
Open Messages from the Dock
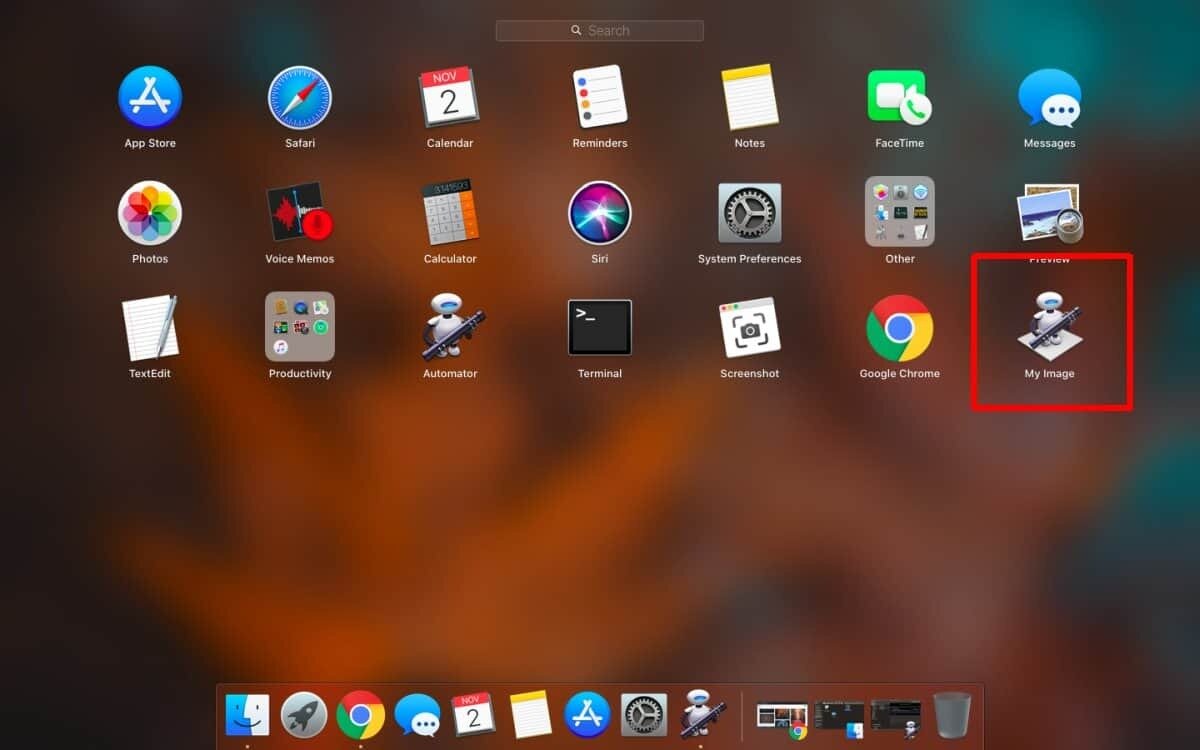(417, 715)
